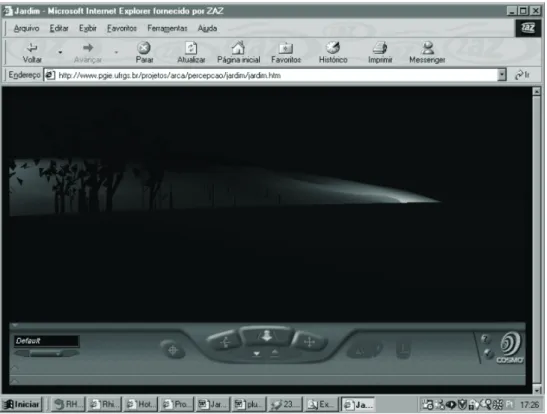This screenshot has width=547, height=414.
Task: Click the Cosmo Player logo
Action: click(x=510, y=347)
